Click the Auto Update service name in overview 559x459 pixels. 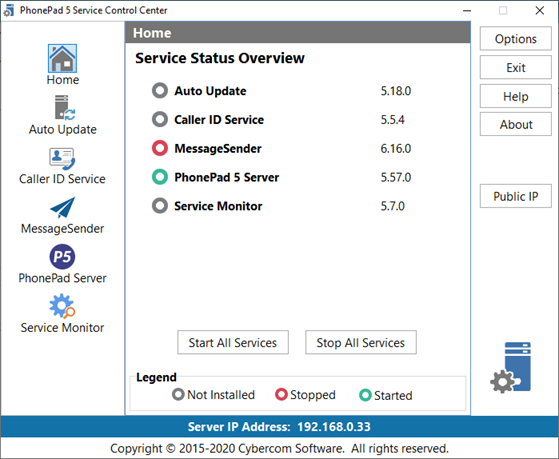coord(210,91)
